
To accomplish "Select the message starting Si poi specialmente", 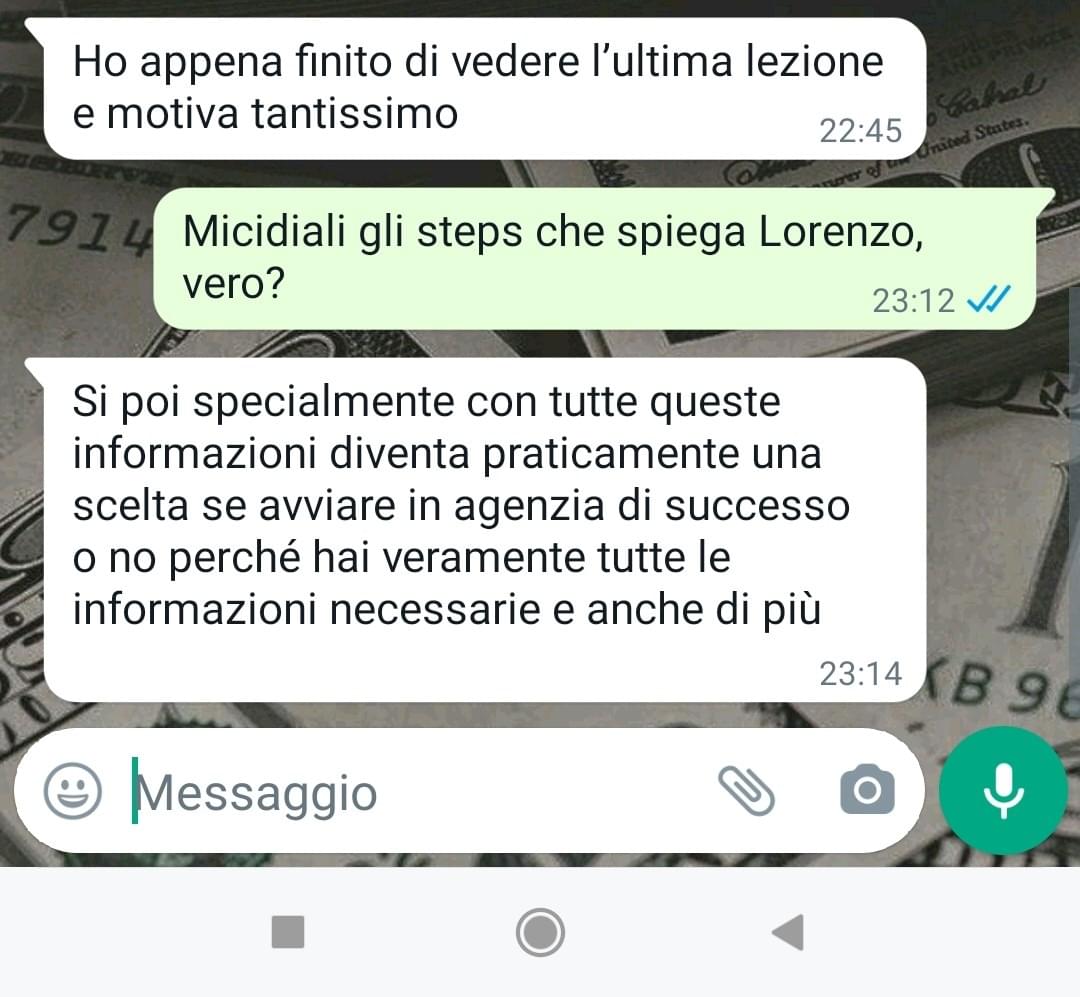I will pyautogui.click(x=484, y=529).
